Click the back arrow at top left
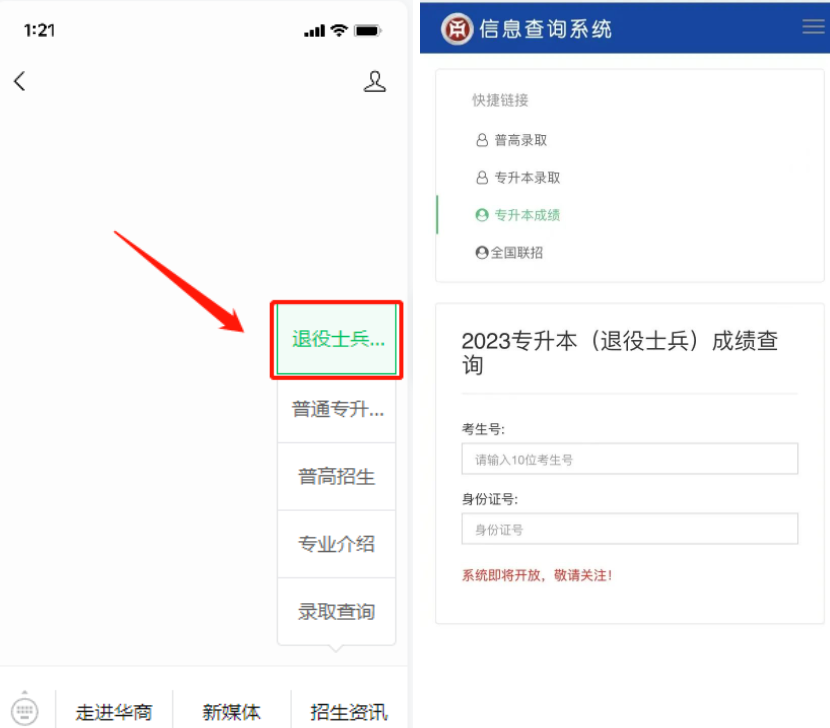Image resolution: width=830 pixels, height=728 pixels. pos(20,81)
